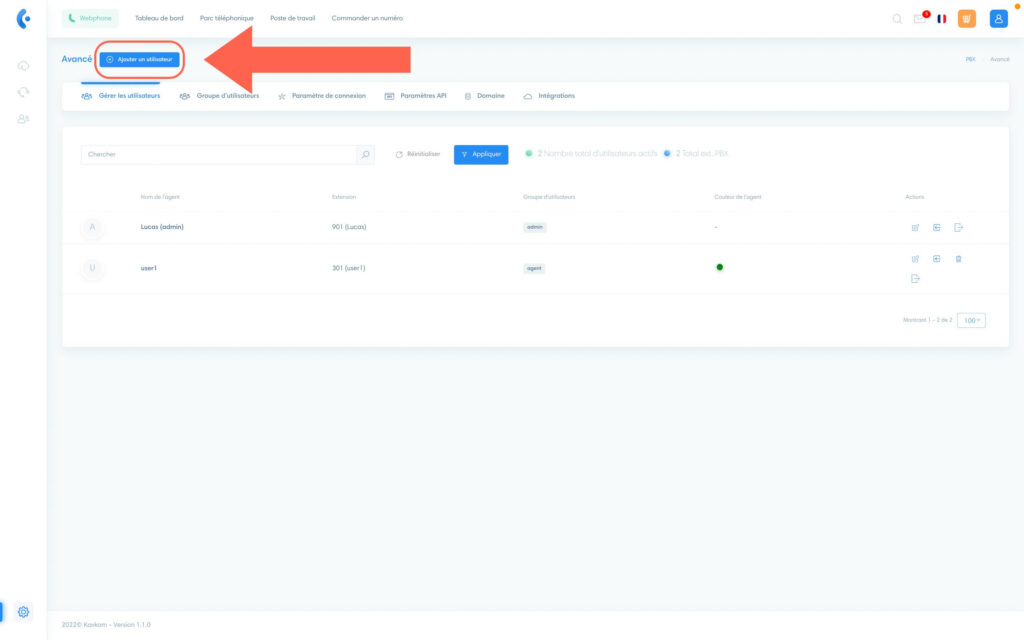Open the French flag language selector
This screenshot has height=640, width=1024.
pos(942,19)
